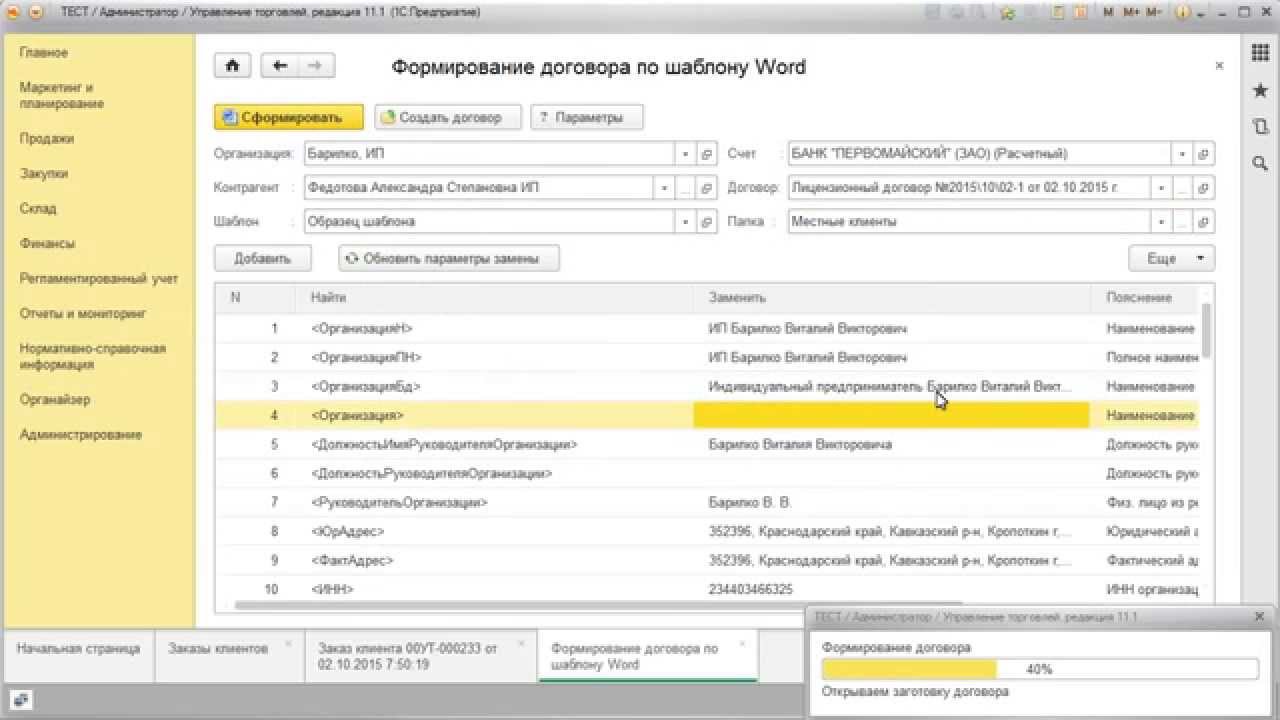
Task: Click Обновить параметры замены button
Action: 449,258
